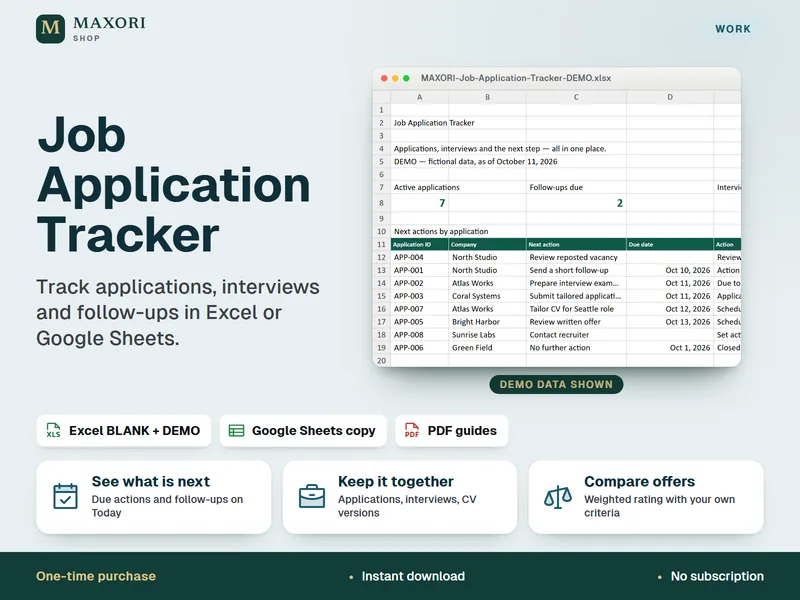Viewport: 800px width, 600px height.
Task: Select column A header
Action: (419, 97)
